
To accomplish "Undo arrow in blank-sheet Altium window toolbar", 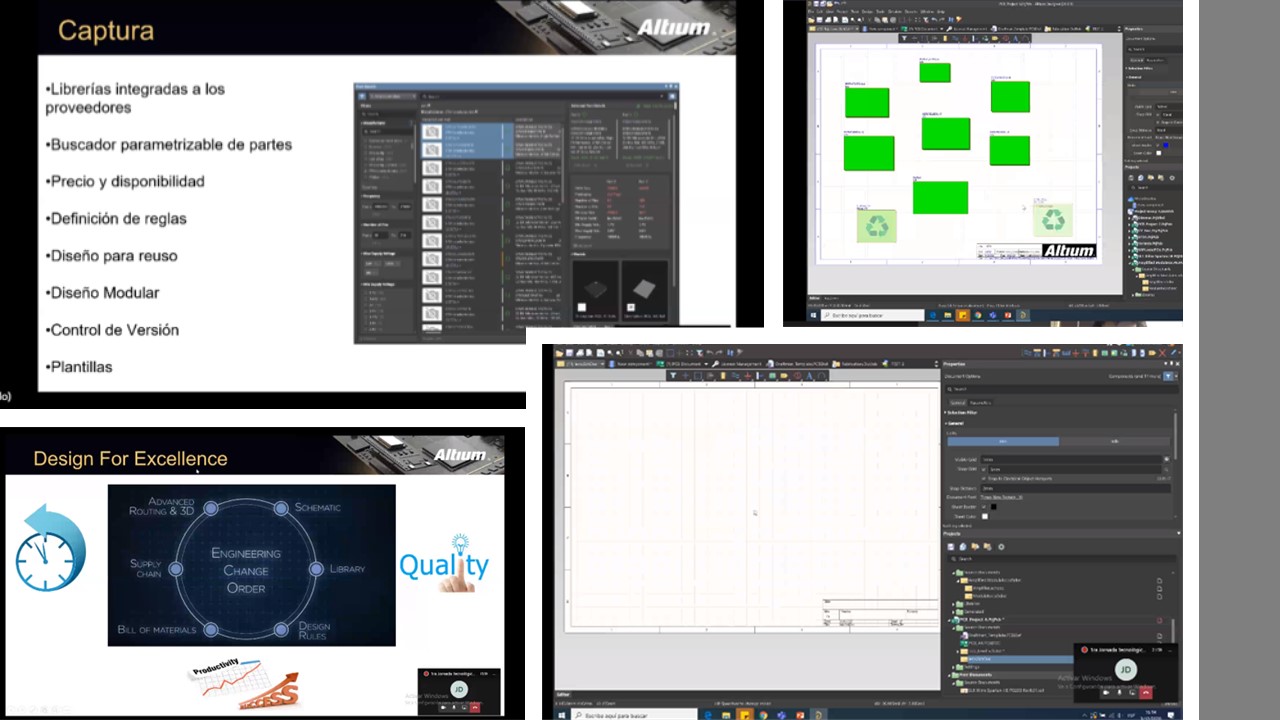I will point(709,353).
